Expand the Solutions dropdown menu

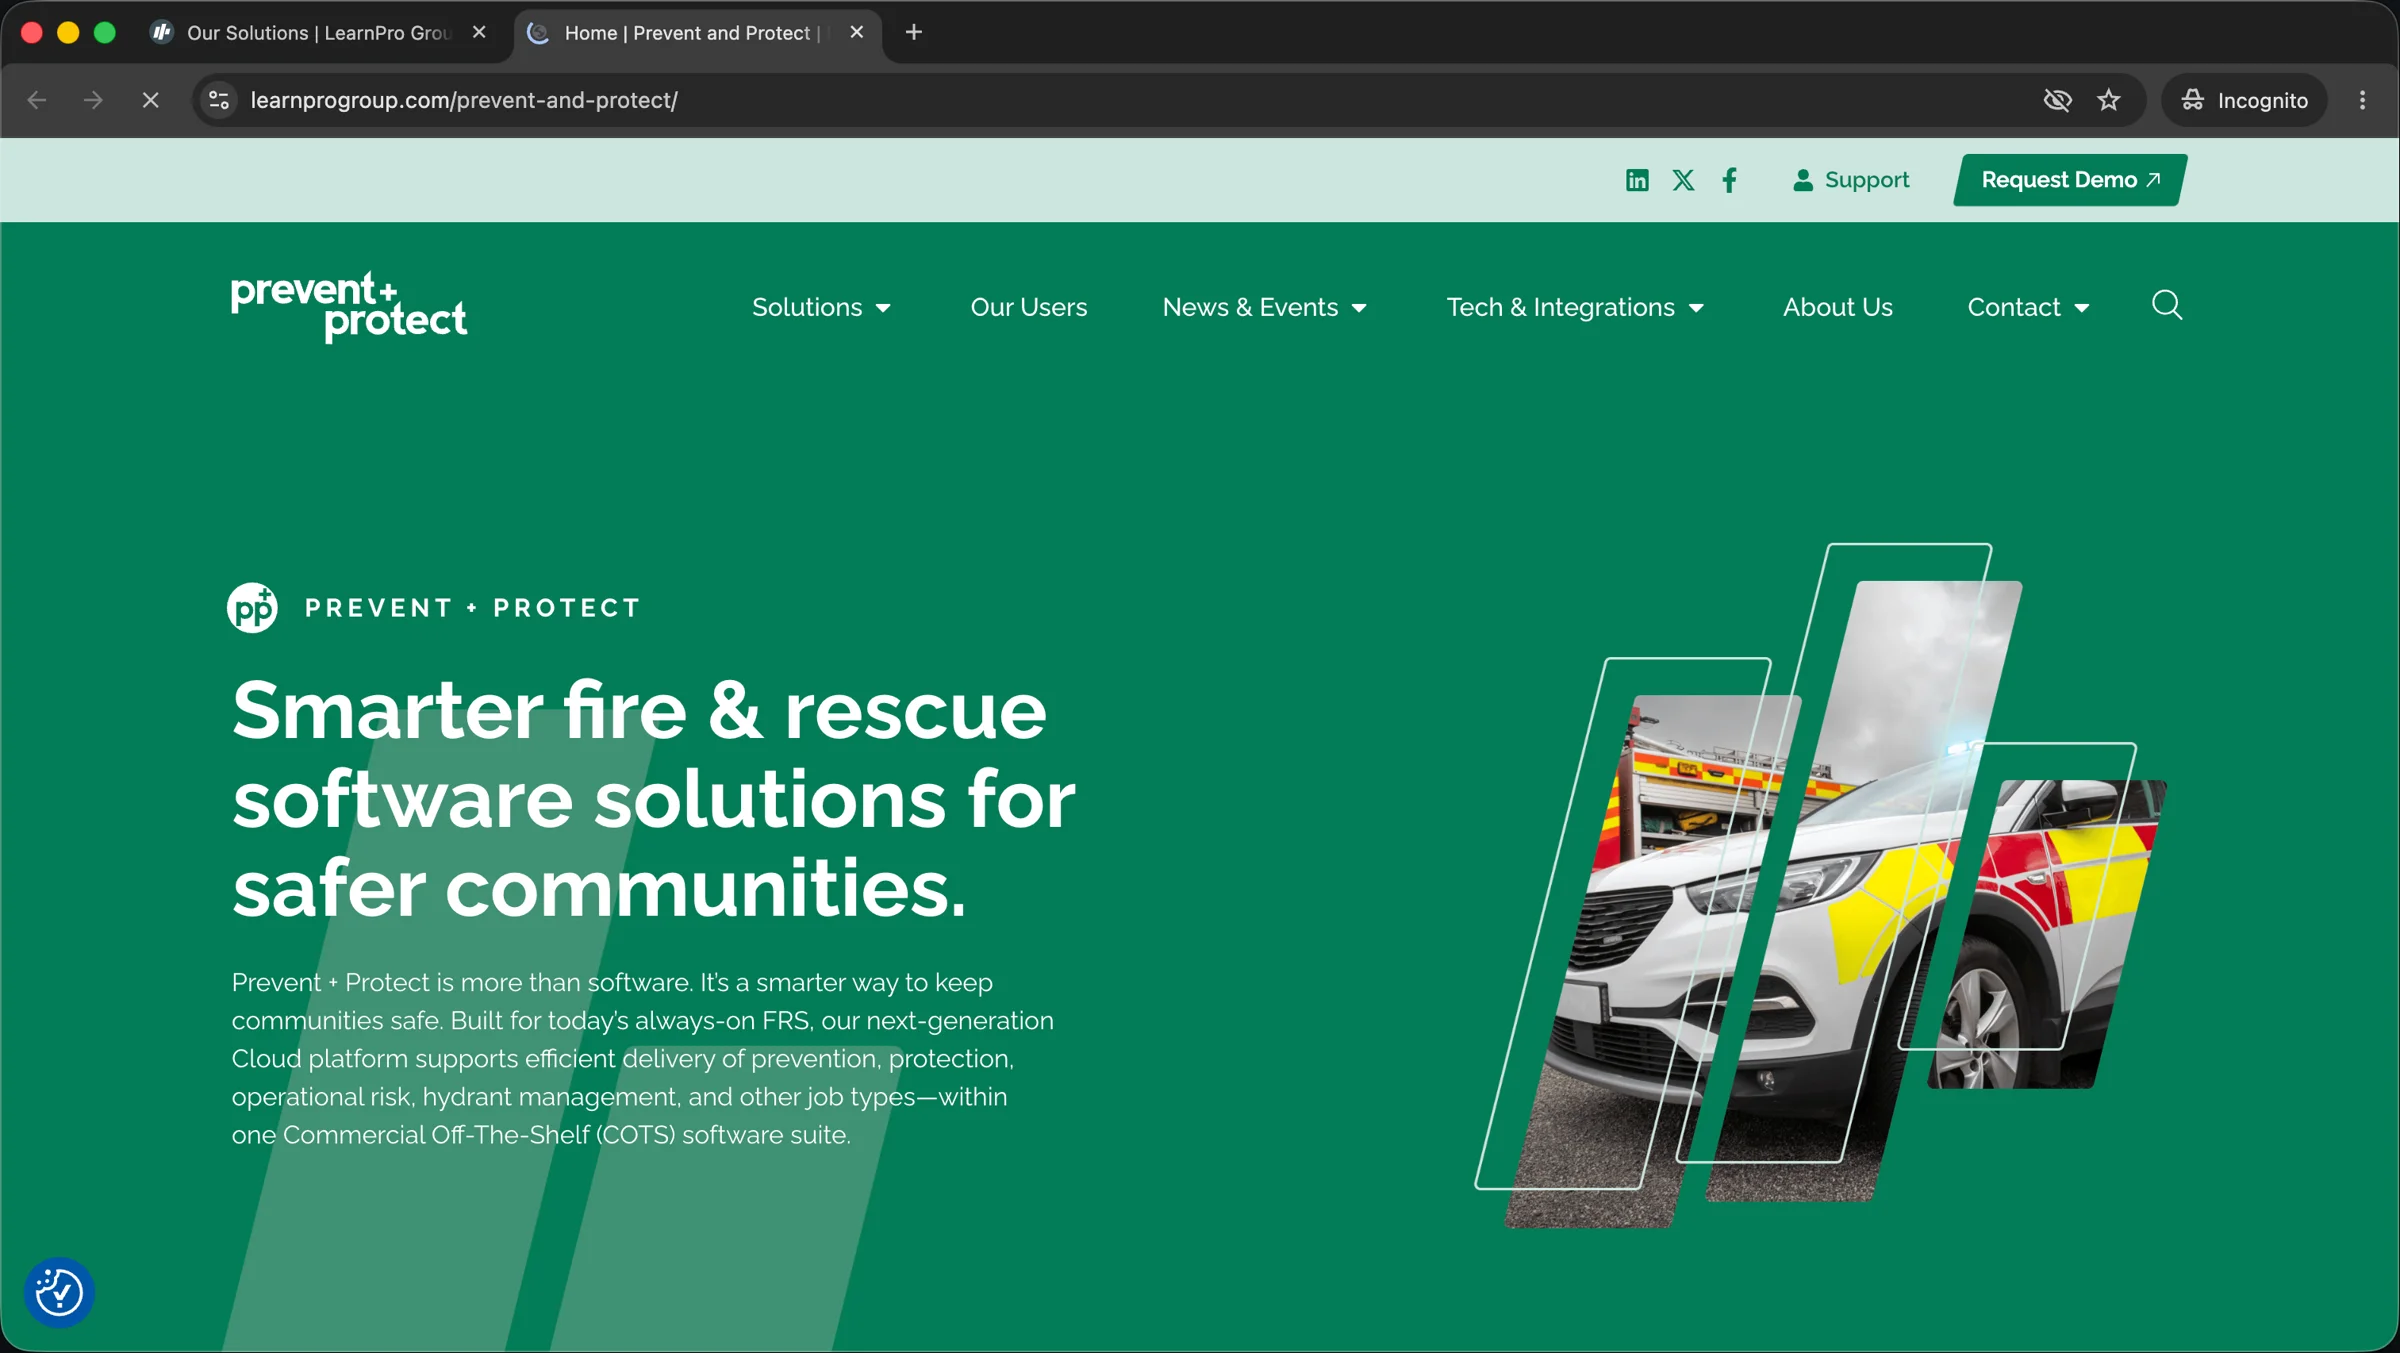coord(821,307)
